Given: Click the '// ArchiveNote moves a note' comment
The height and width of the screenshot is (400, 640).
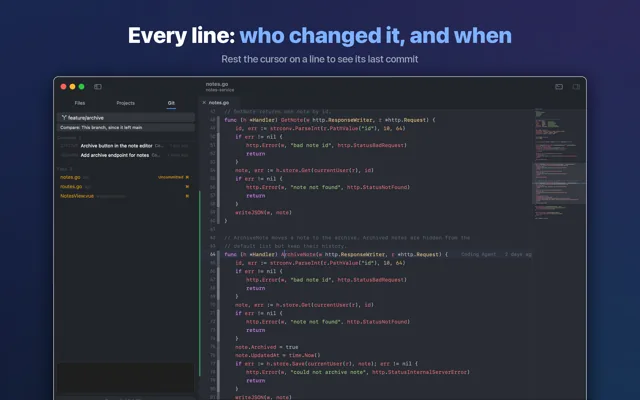Looking at the screenshot, I should (x=347, y=238).
